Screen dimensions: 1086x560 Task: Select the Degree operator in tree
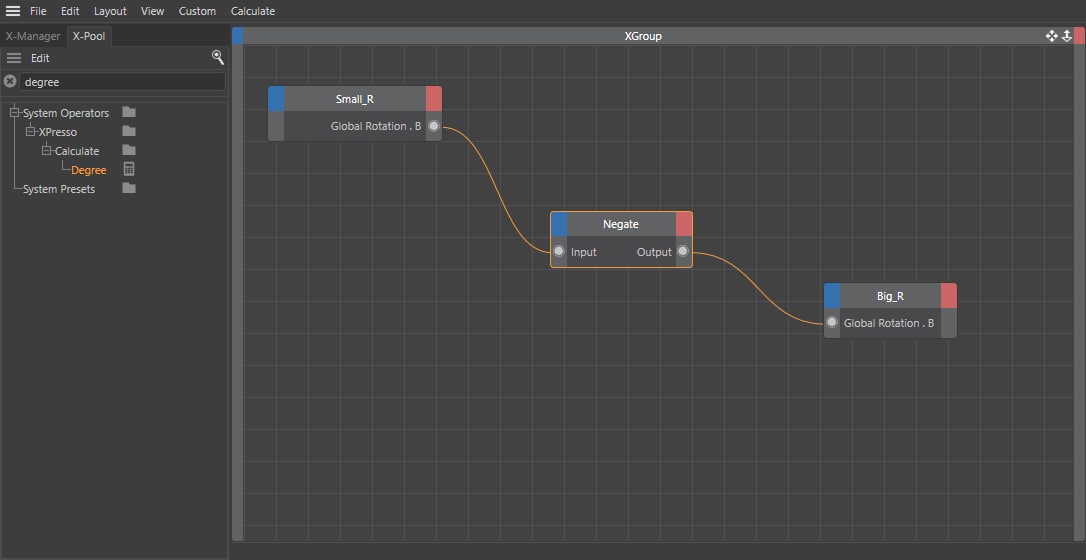point(89,170)
